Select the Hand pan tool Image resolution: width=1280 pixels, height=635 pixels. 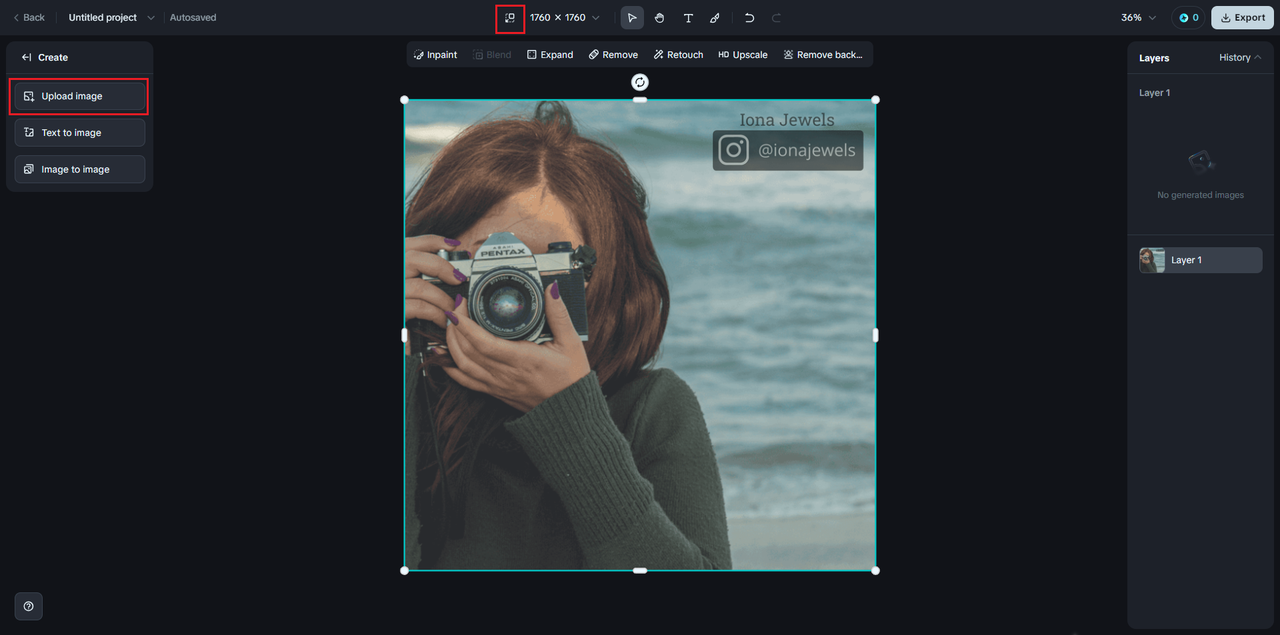tap(660, 18)
